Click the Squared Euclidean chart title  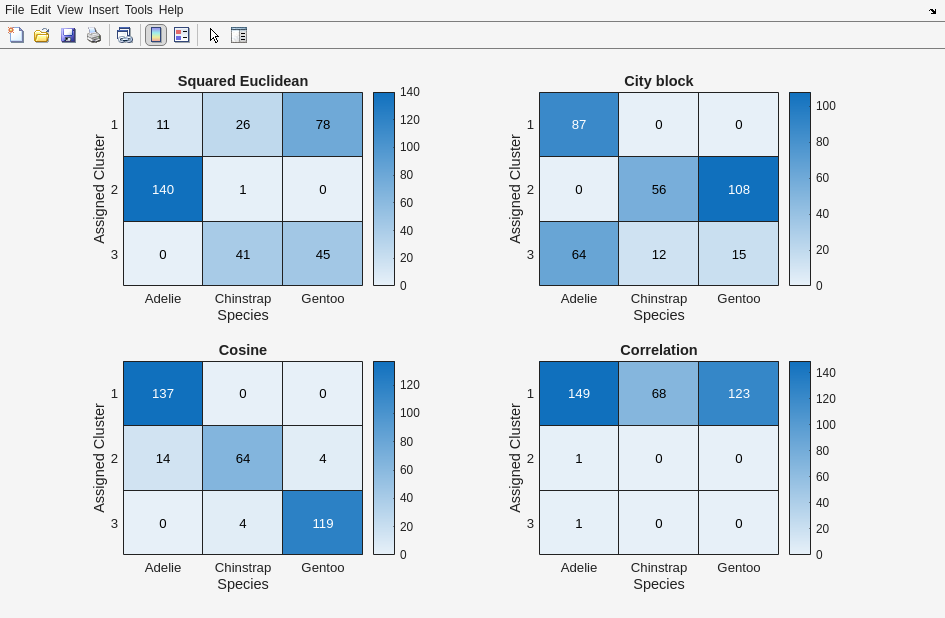coord(243,81)
